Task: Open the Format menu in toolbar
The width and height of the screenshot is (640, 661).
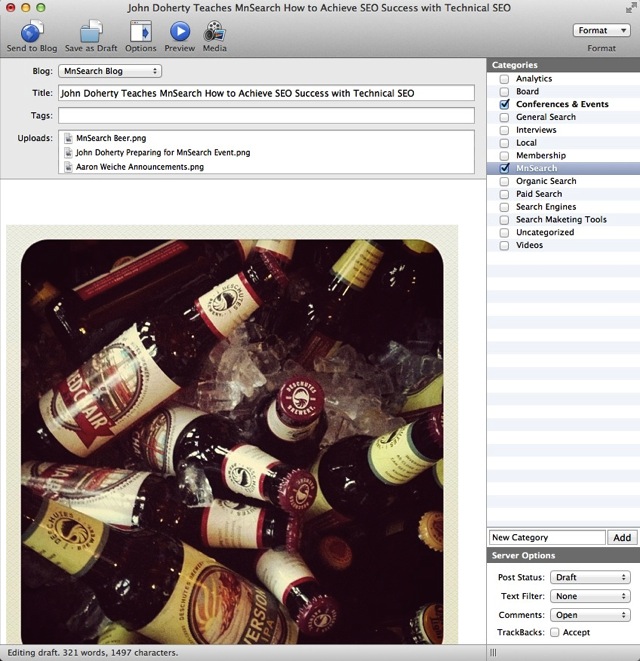Action: coord(602,30)
